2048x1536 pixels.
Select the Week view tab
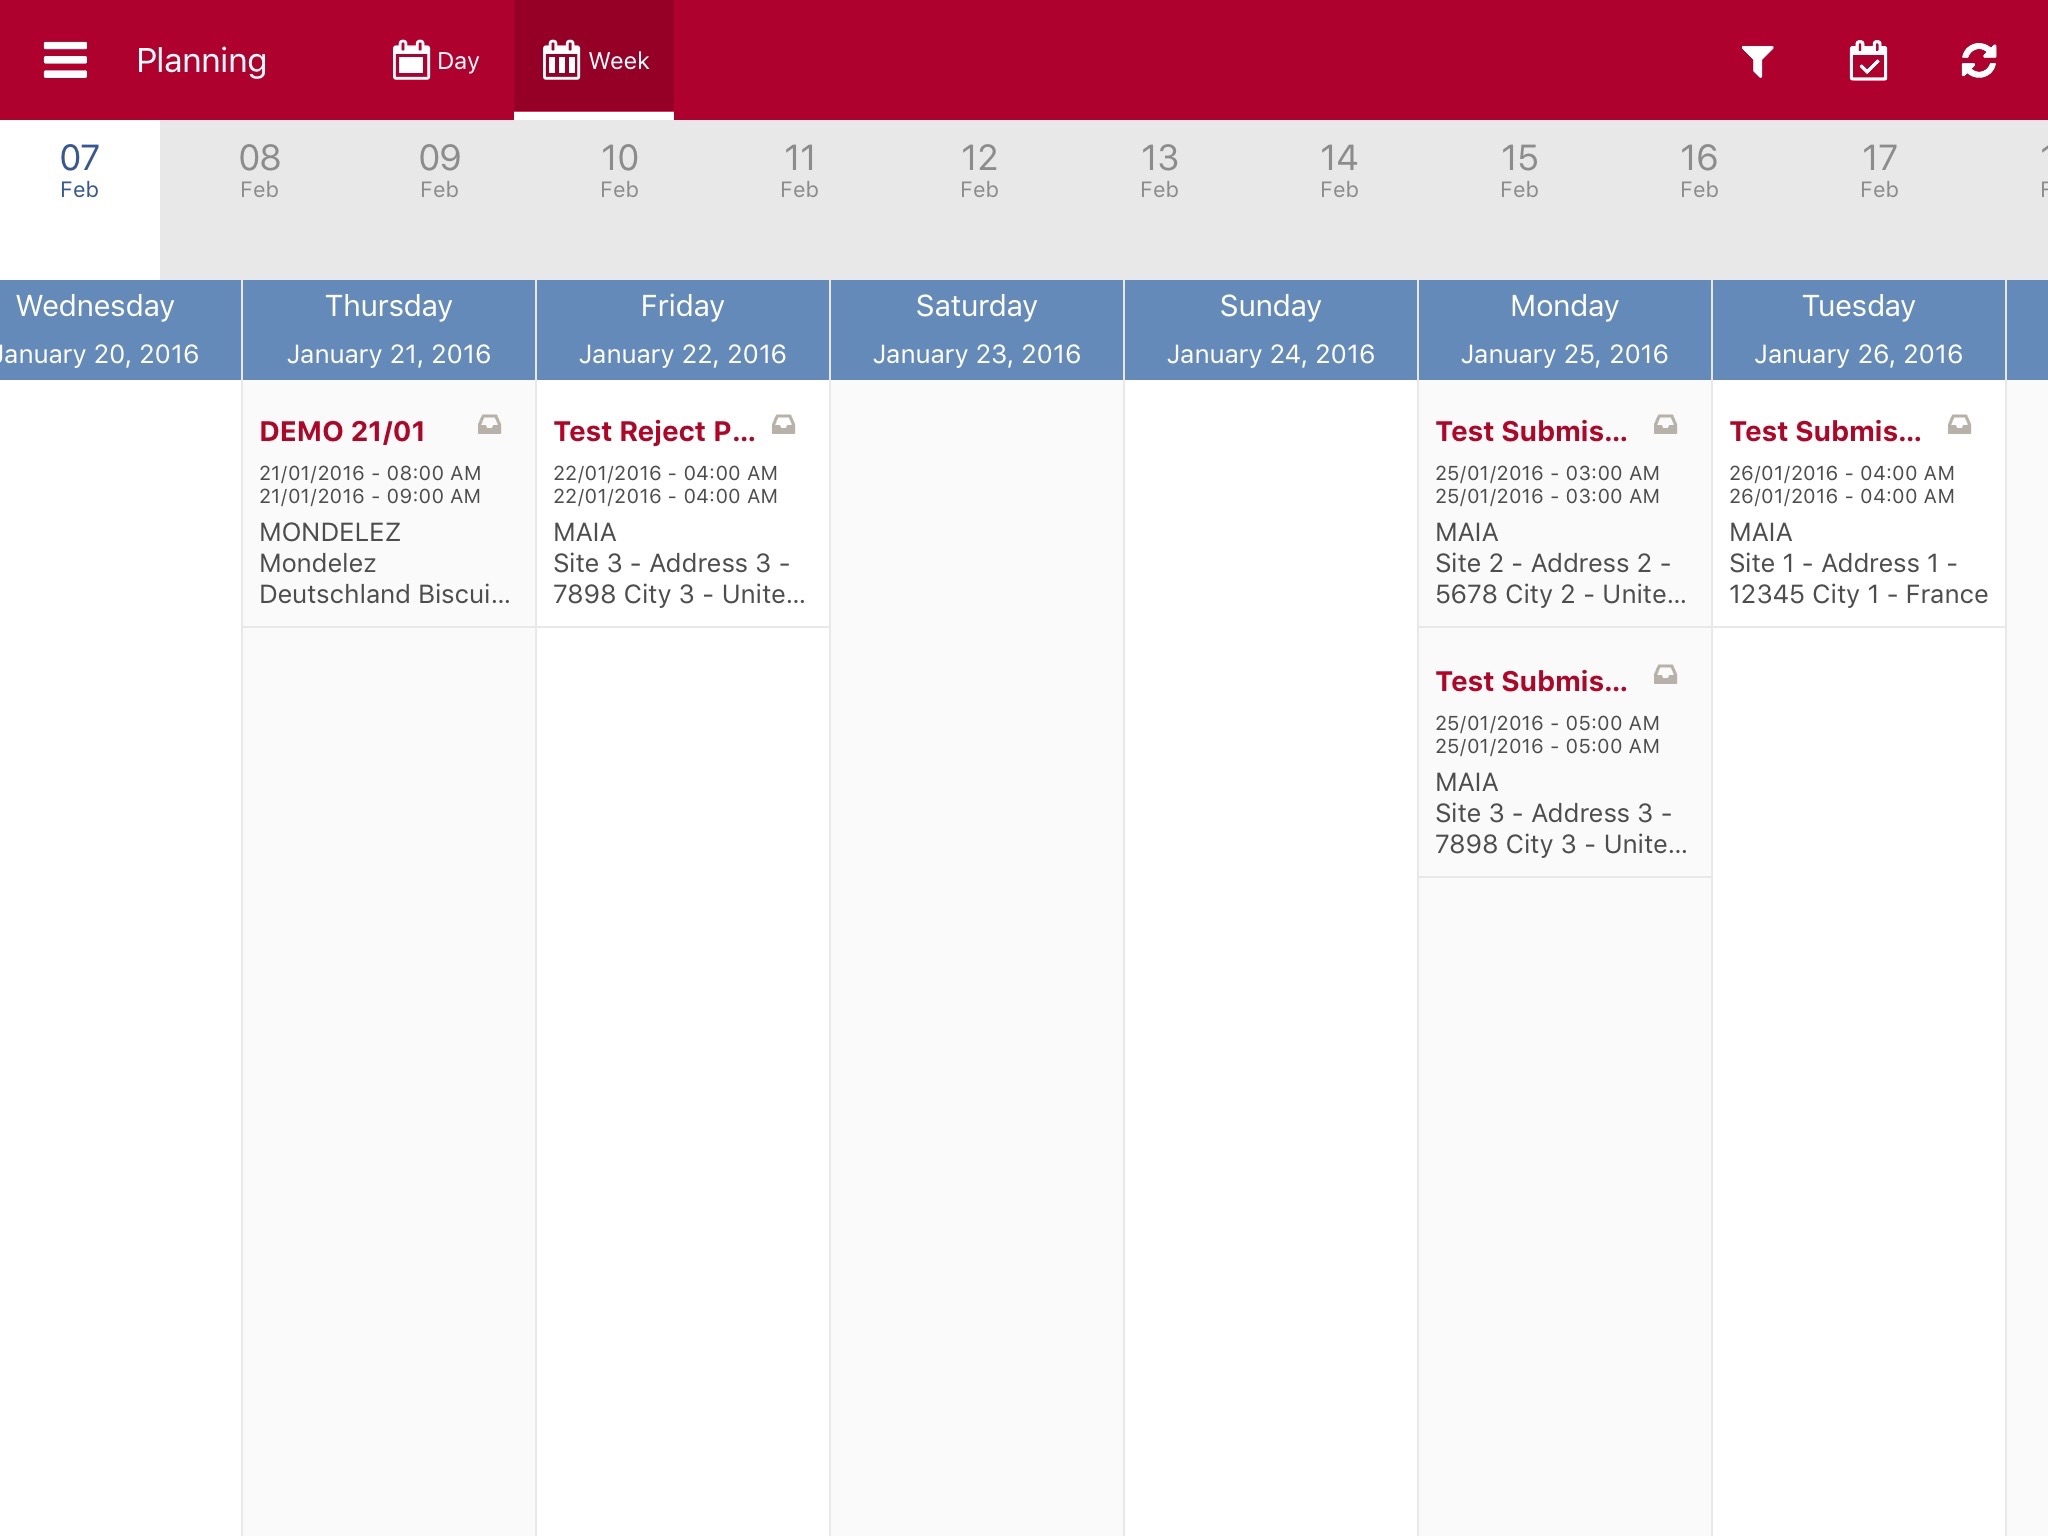(x=594, y=60)
